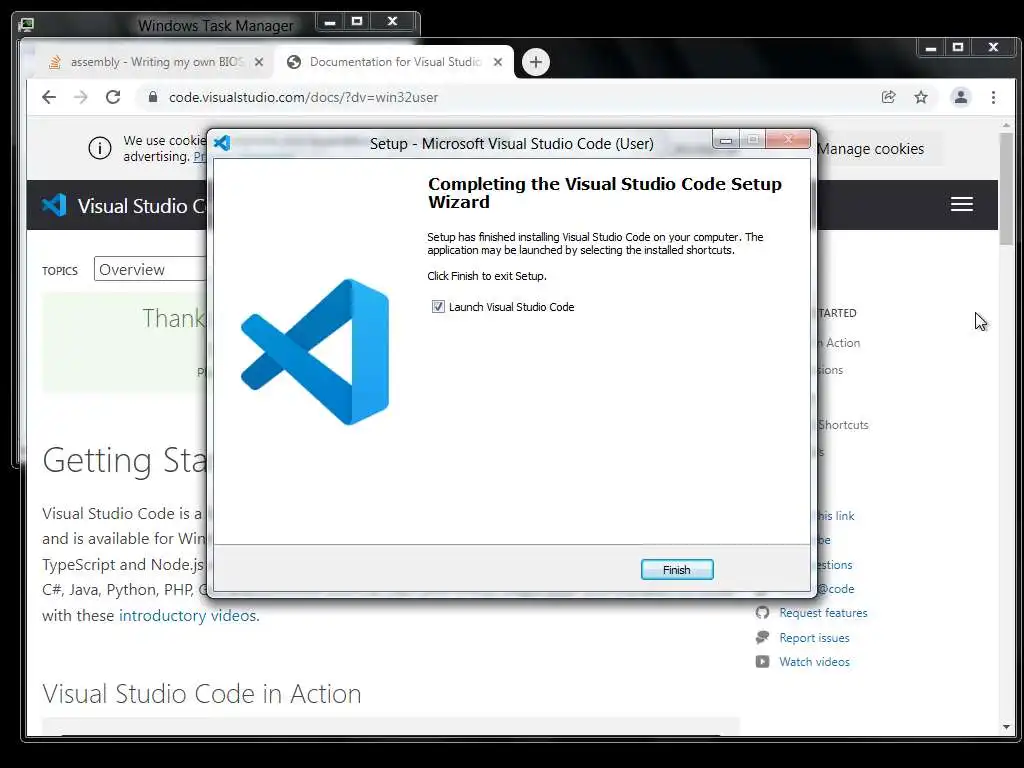
Task: Open the browser three-dot menu
Action: (x=993, y=97)
